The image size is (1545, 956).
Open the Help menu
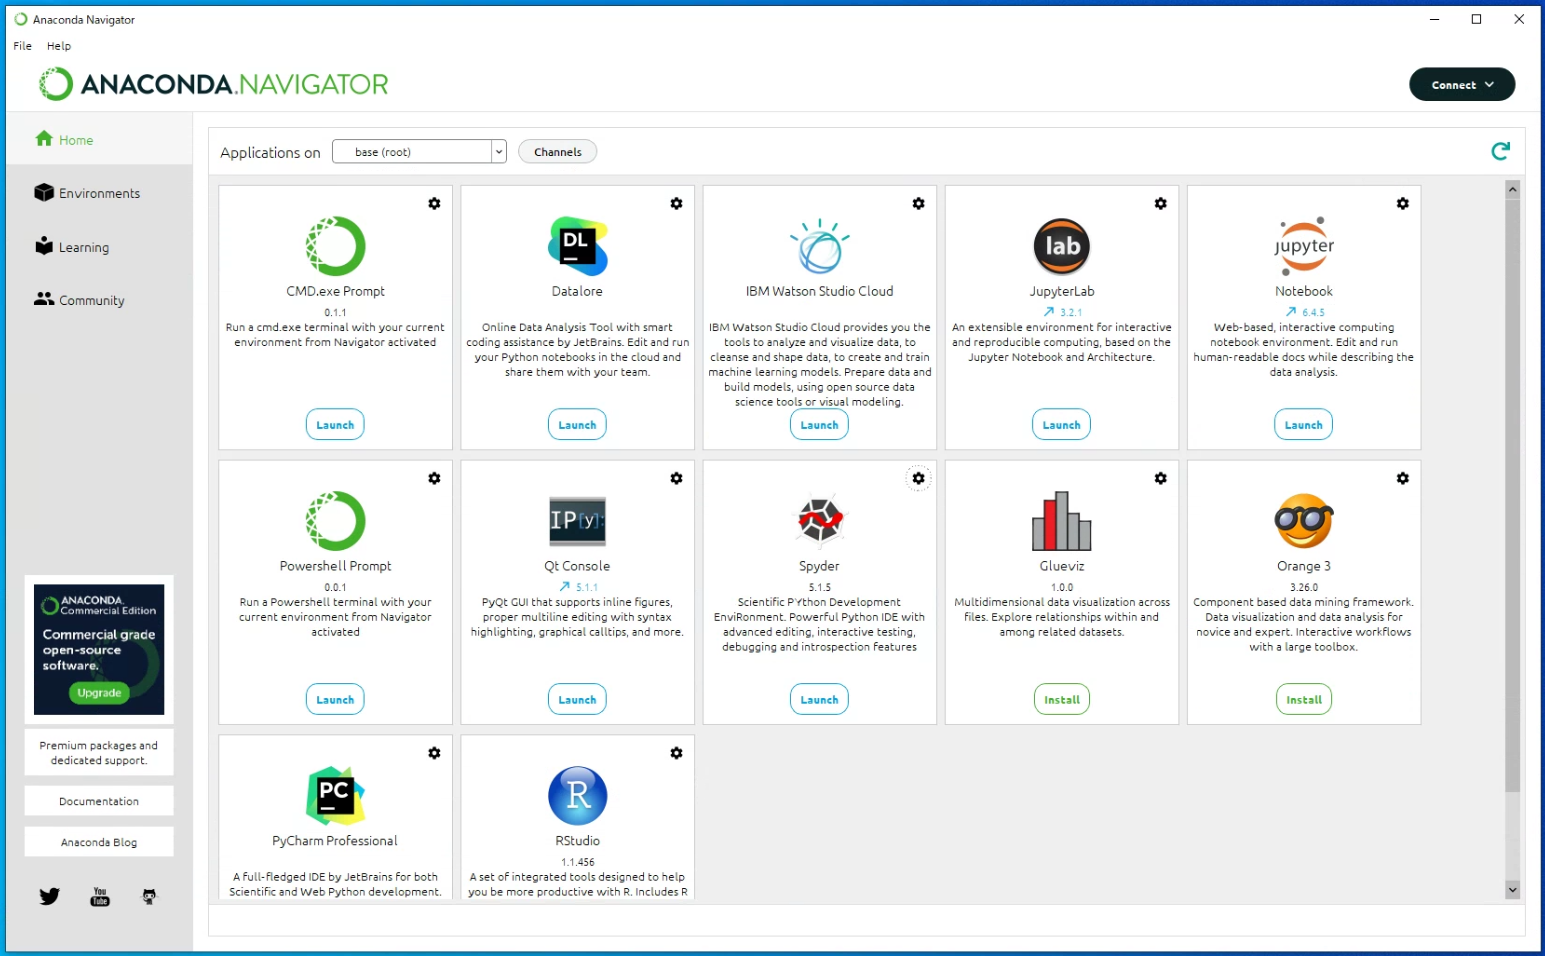point(59,46)
